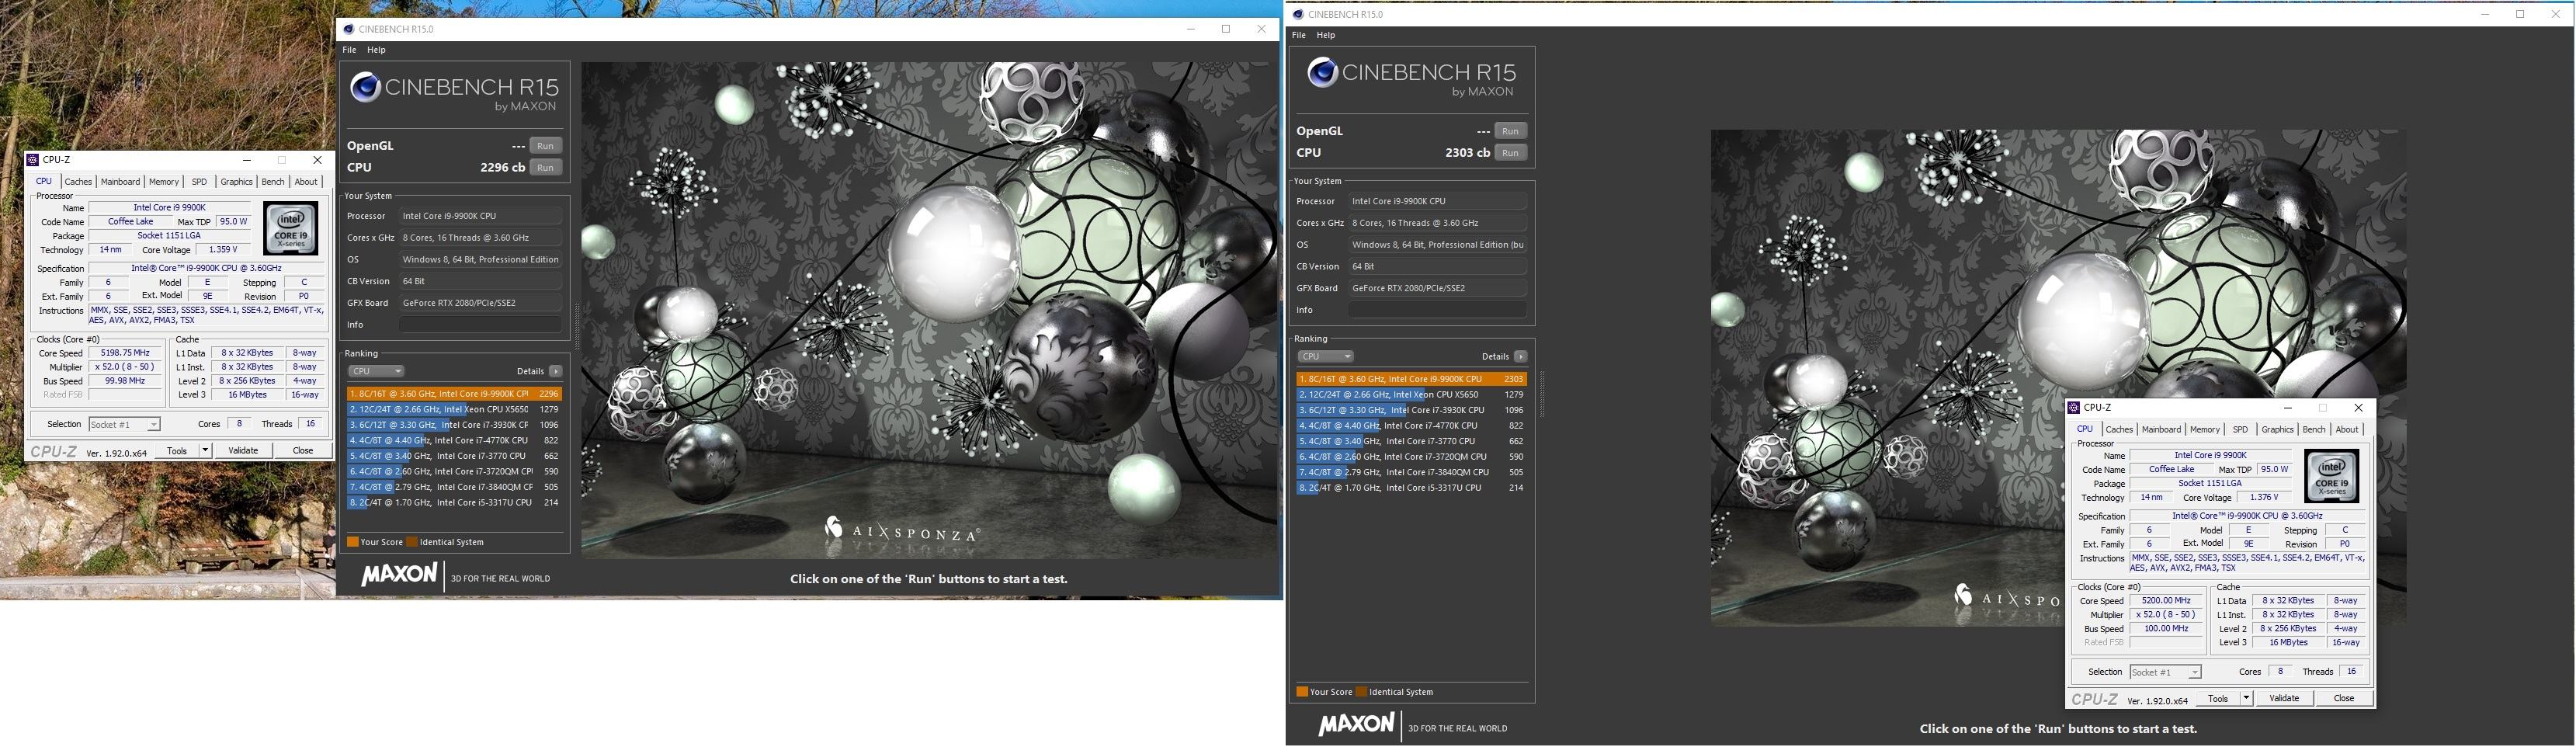Run CPU test beside the 2296 cb score
This screenshot has width=2576, height=747.
(x=545, y=168)
